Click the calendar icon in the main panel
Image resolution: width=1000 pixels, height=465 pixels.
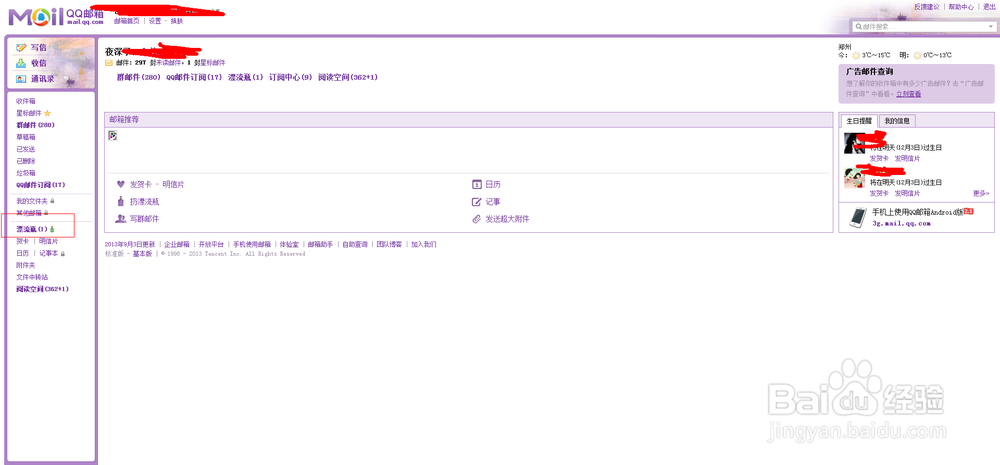coord(476,184)
